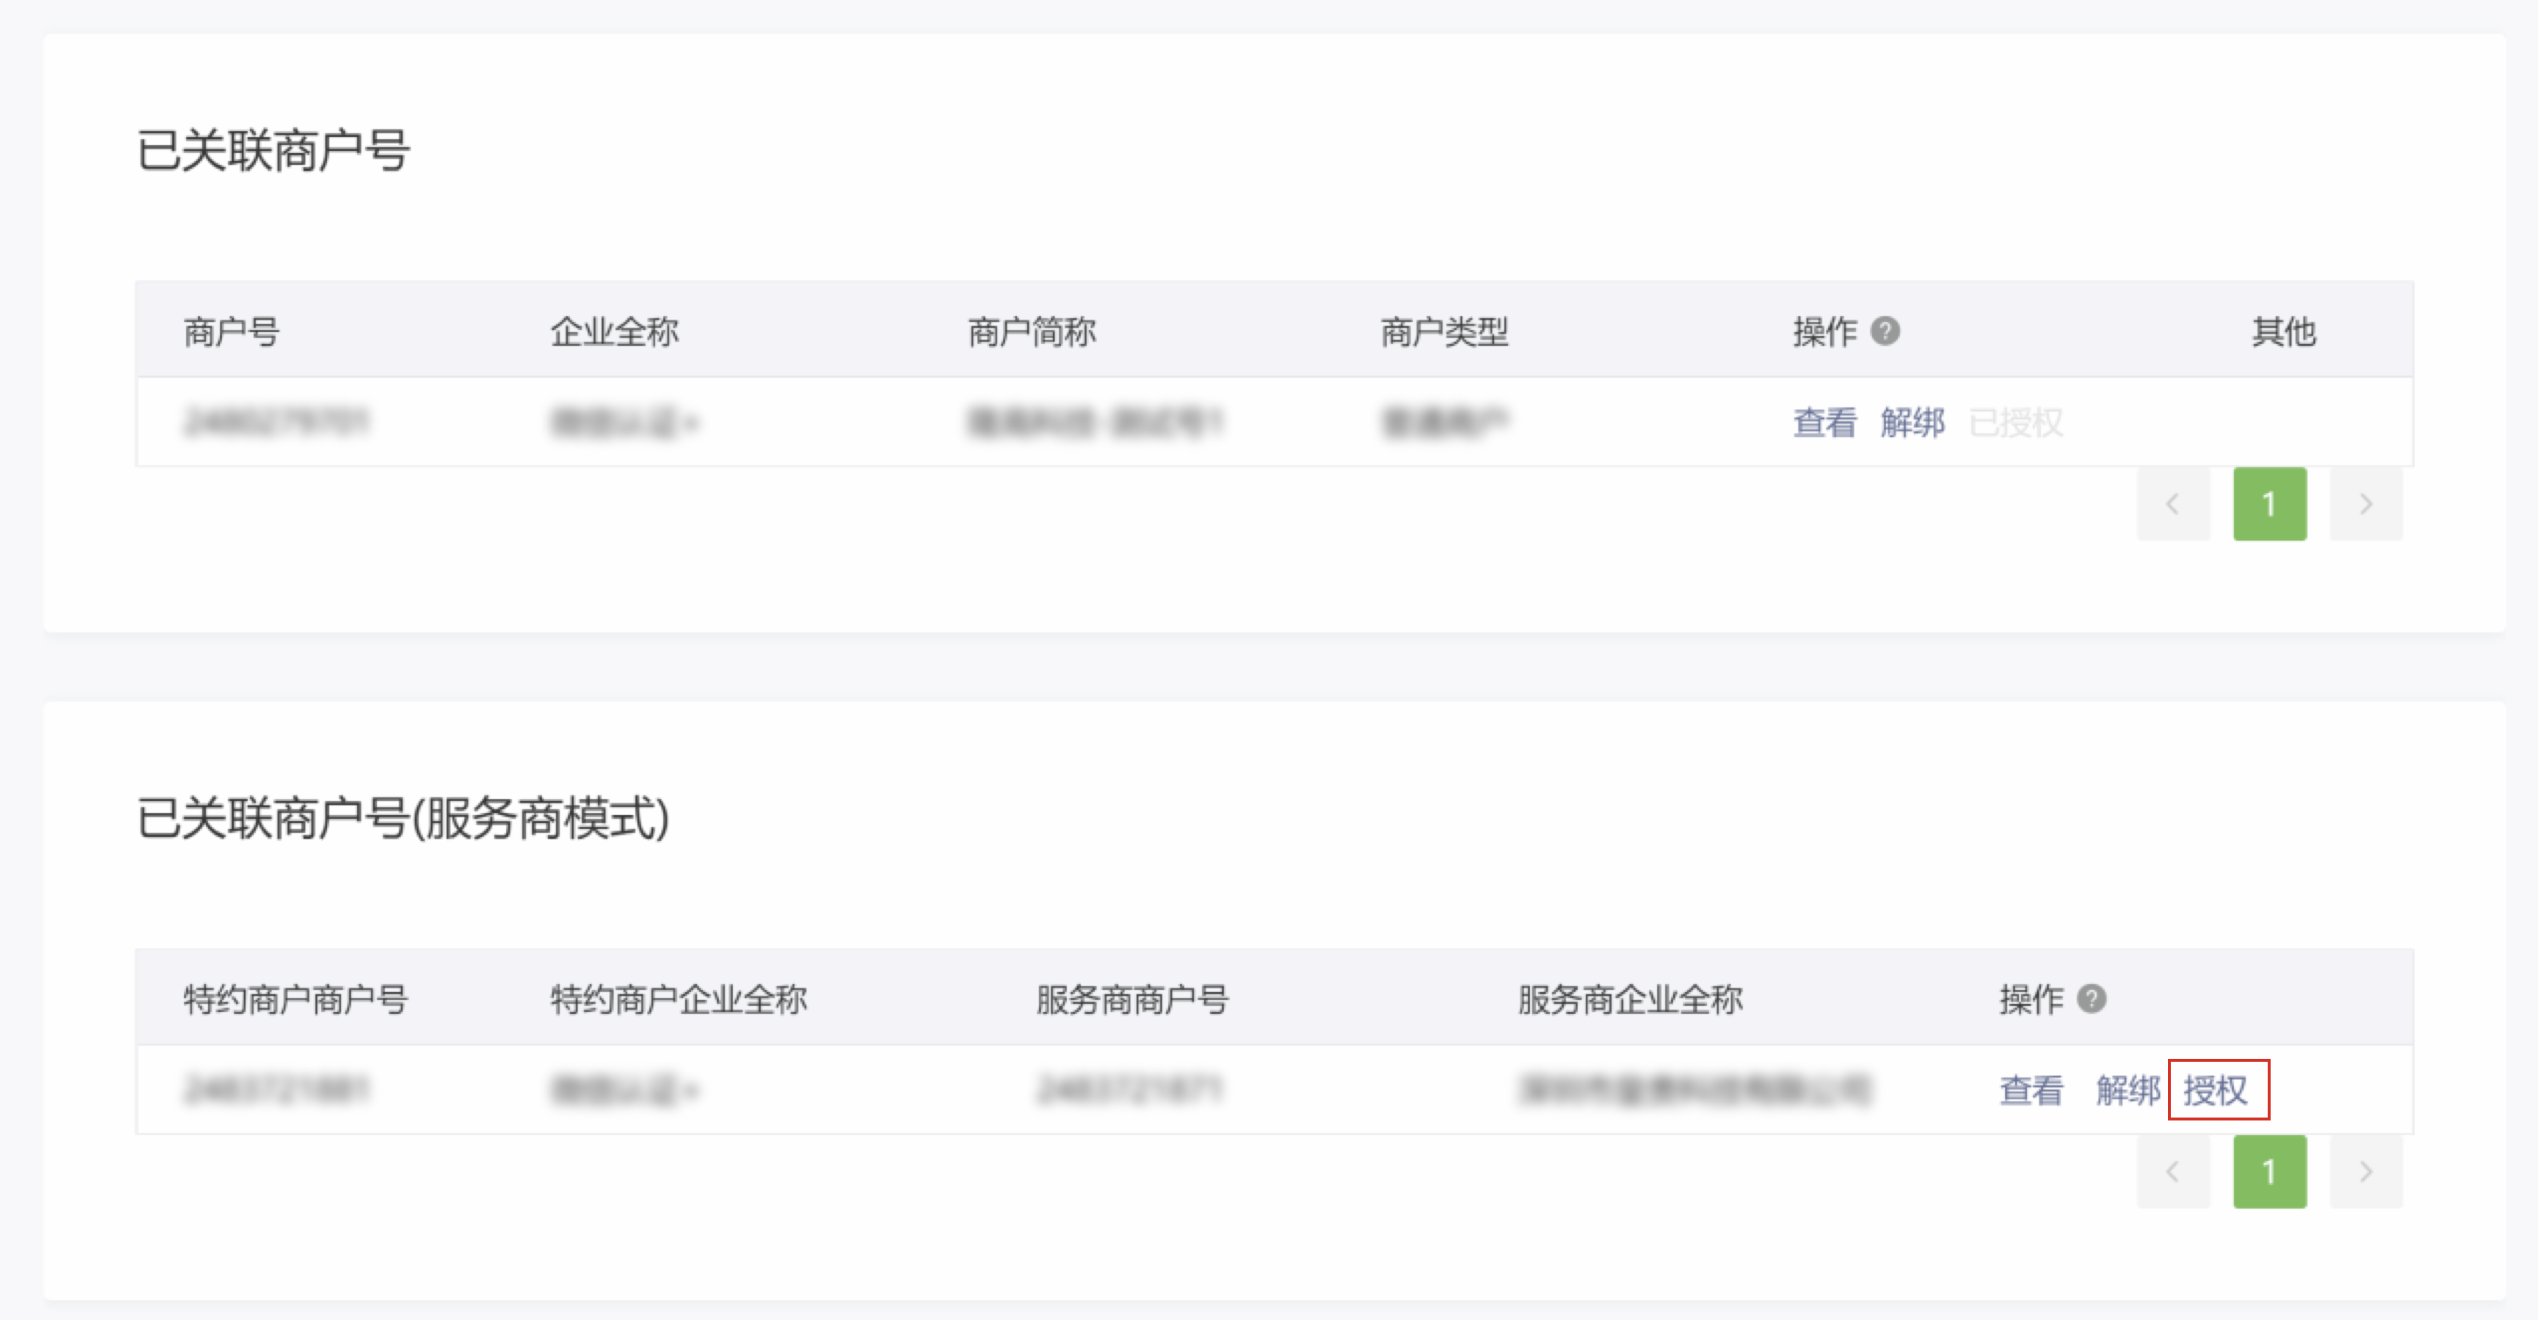This screenshot has width=2538, height=1320.
Task: Click 查看 link in first merchant row
Action: 1824,422
